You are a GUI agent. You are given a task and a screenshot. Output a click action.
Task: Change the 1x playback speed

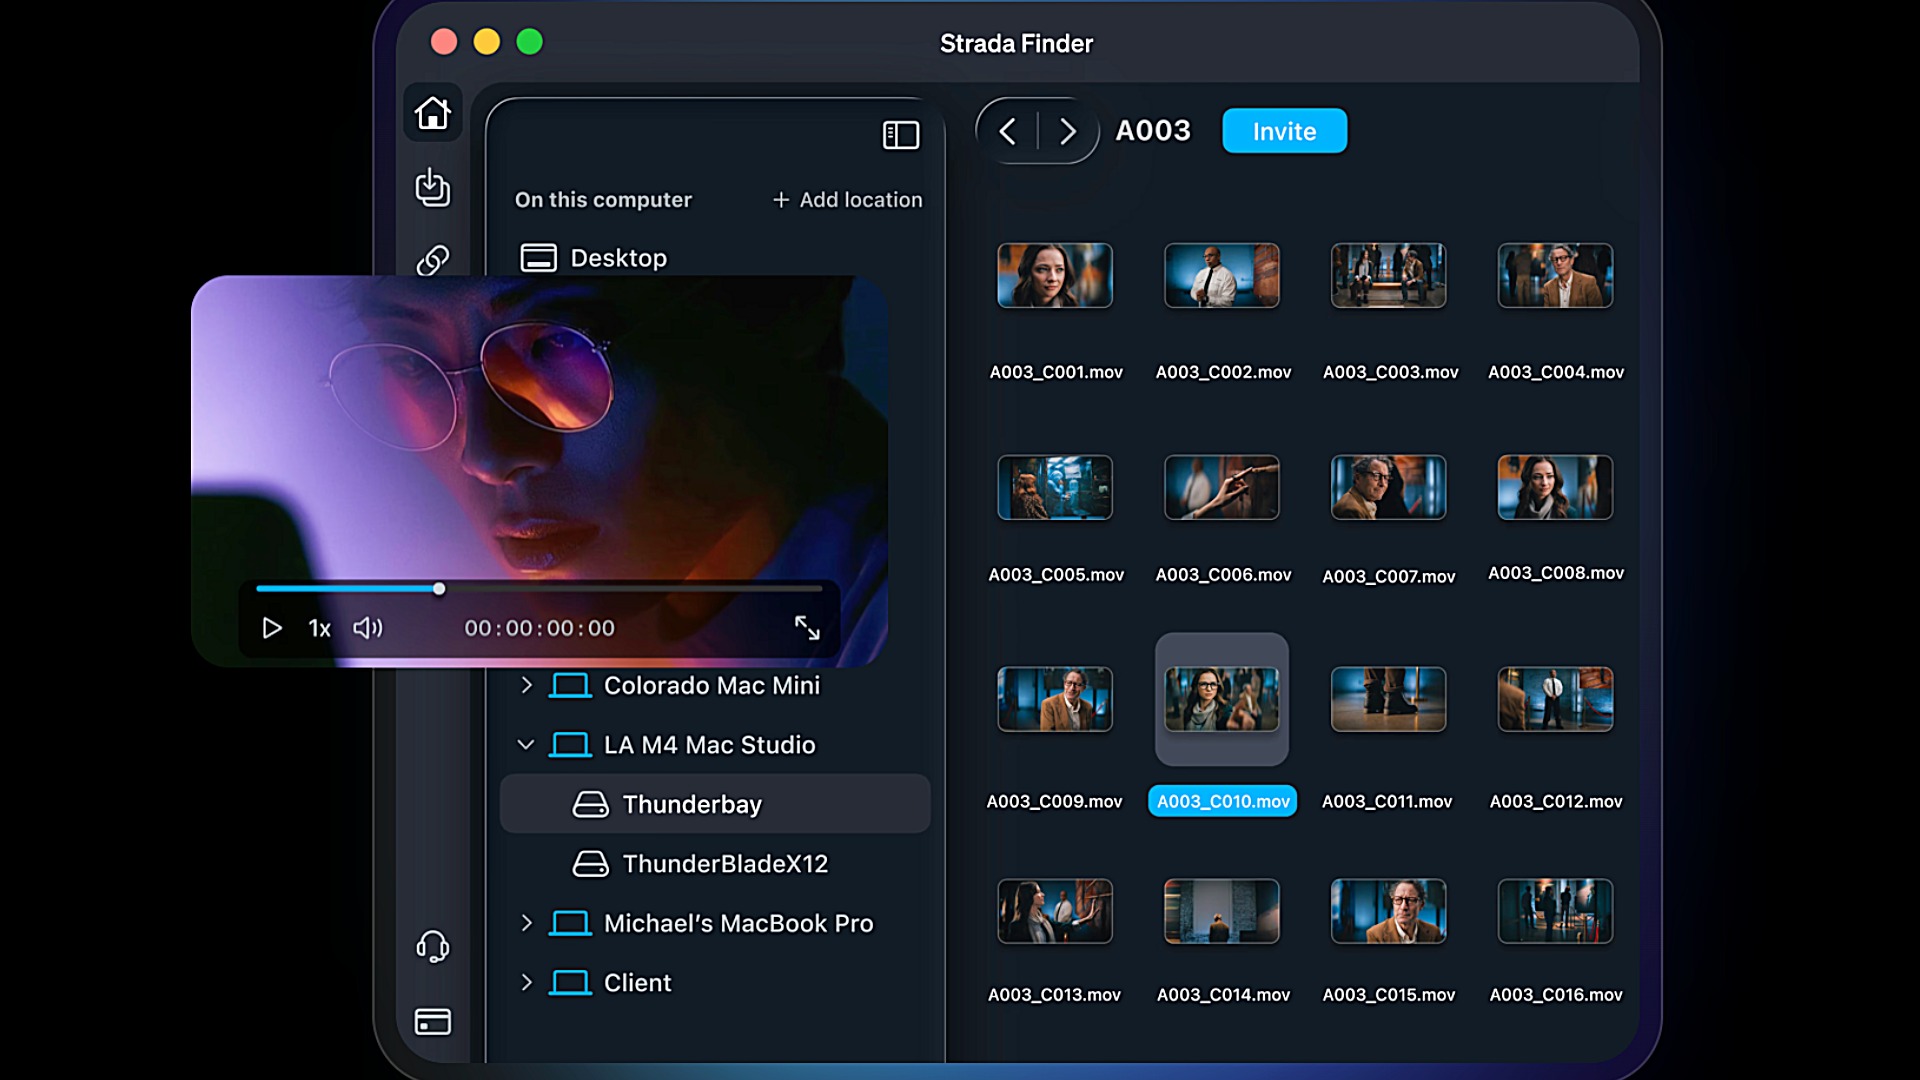pos(319,628)
